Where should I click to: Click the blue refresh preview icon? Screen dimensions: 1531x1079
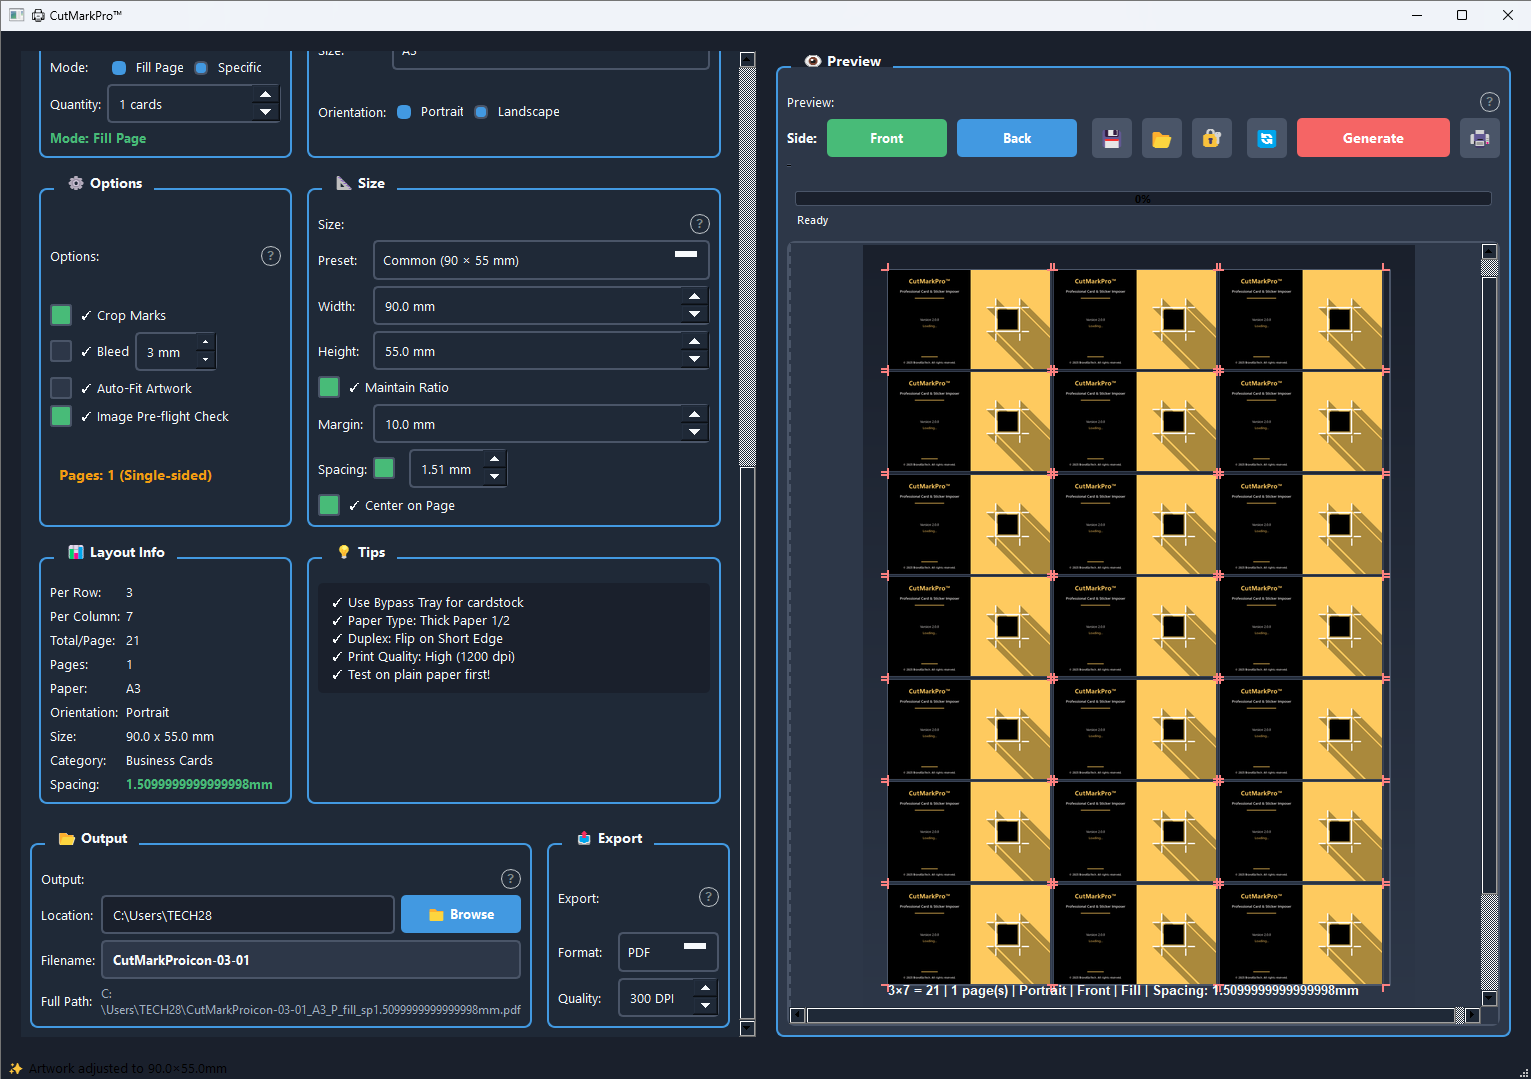coord(1266,139)
